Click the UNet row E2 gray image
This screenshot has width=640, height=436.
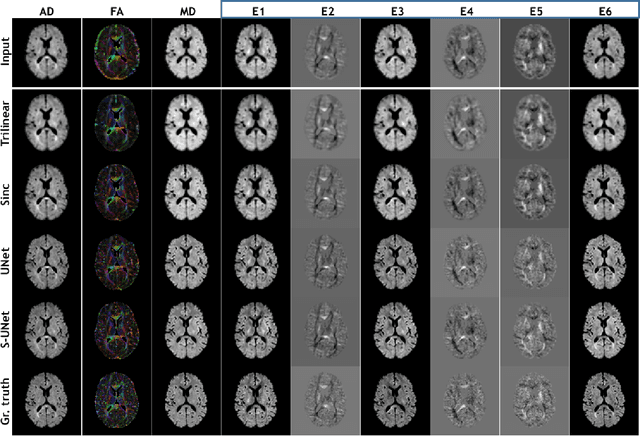(x=327, y=262)
